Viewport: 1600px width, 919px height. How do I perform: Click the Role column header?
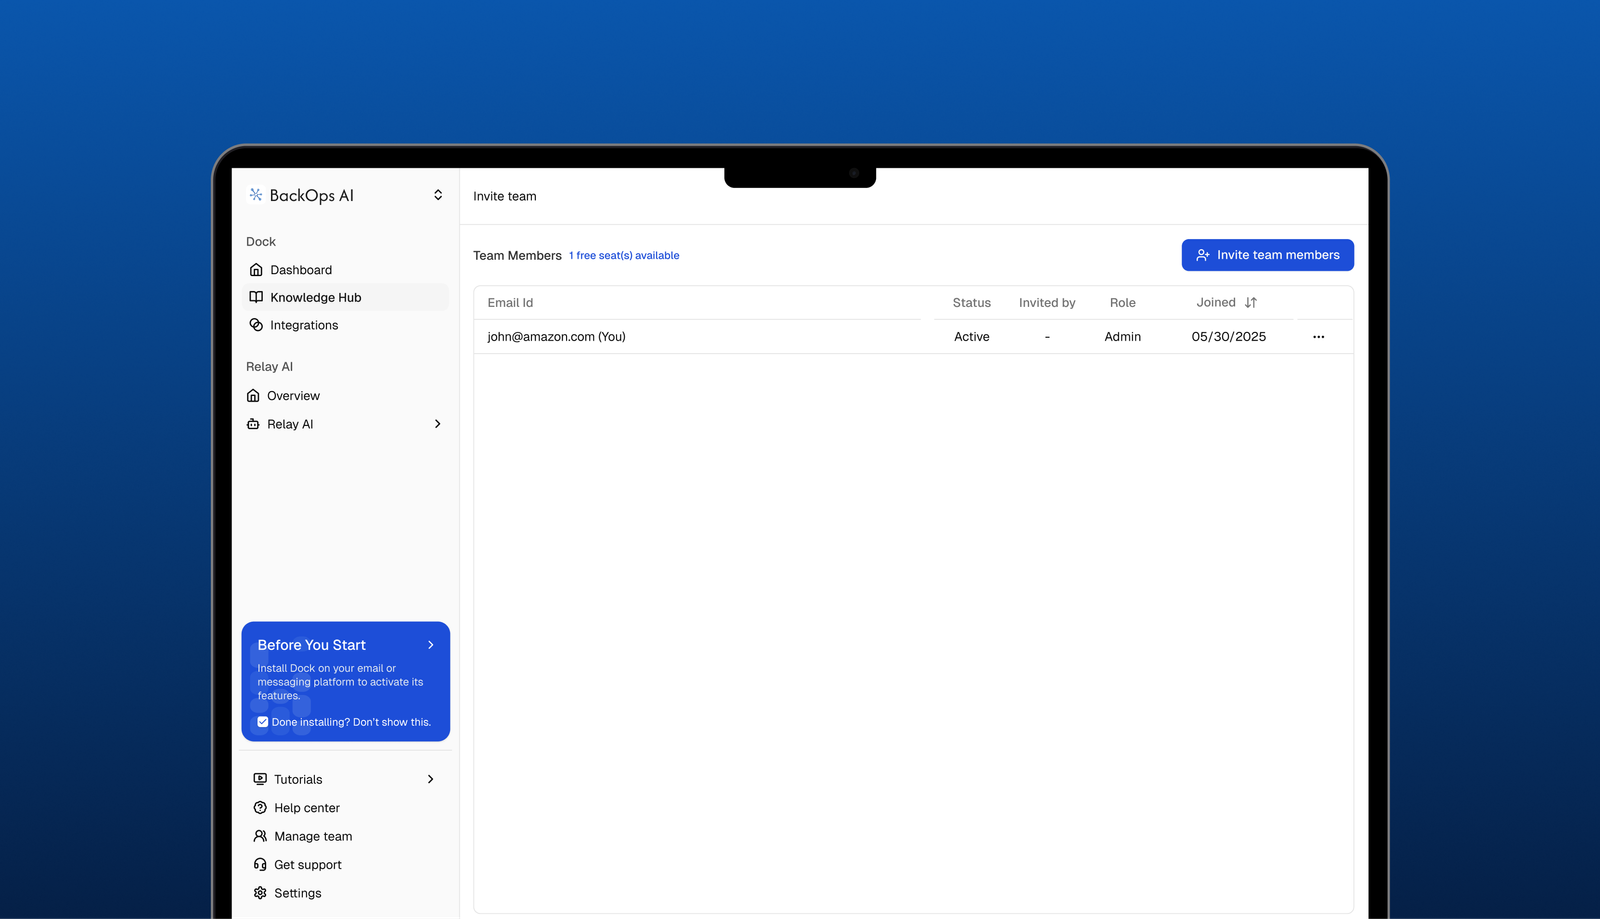[x=1122, y=303]
